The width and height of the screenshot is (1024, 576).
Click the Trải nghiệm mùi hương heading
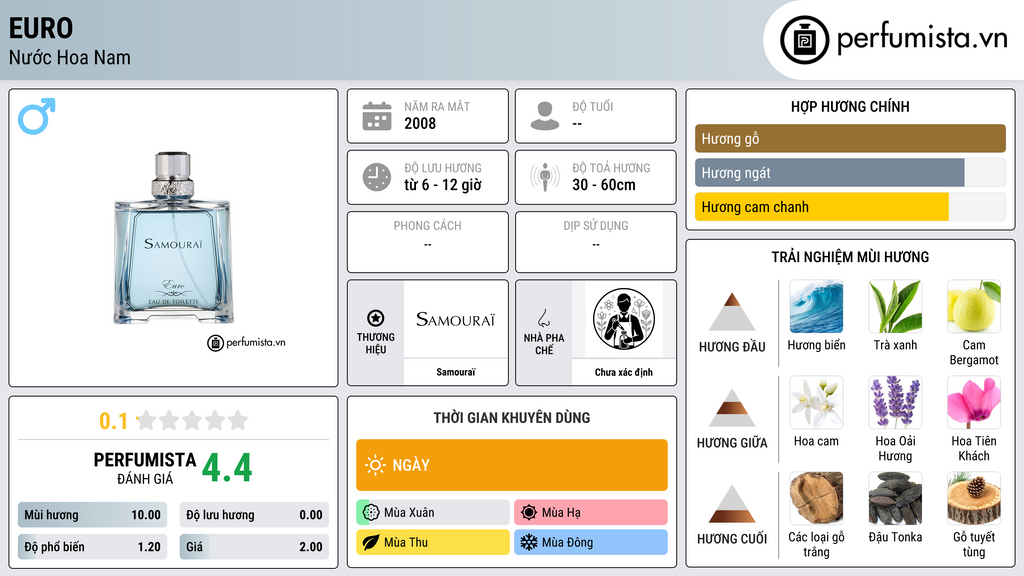(850, 257)
